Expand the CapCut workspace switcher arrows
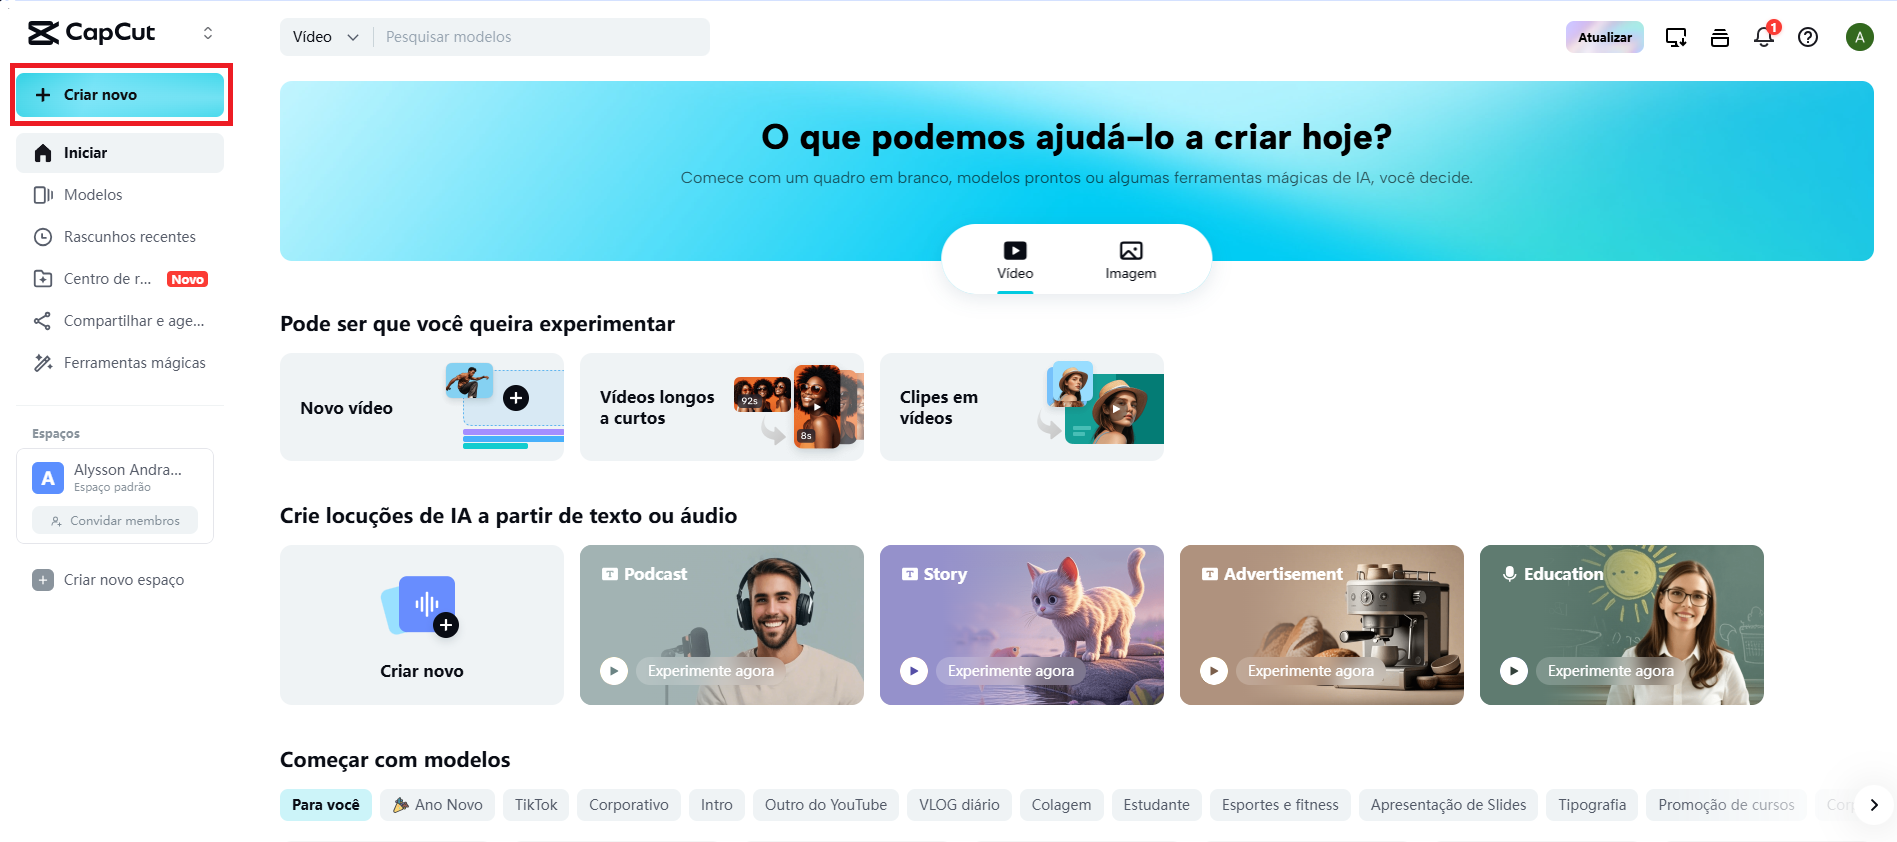 208,33
